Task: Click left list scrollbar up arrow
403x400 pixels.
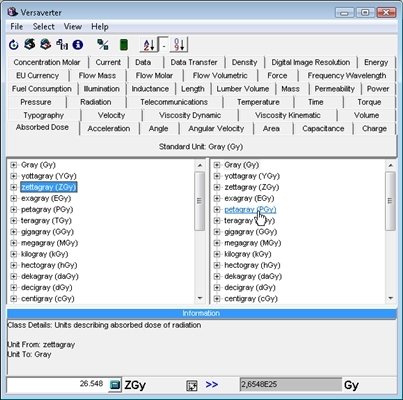Action: (x=200, y=165)
